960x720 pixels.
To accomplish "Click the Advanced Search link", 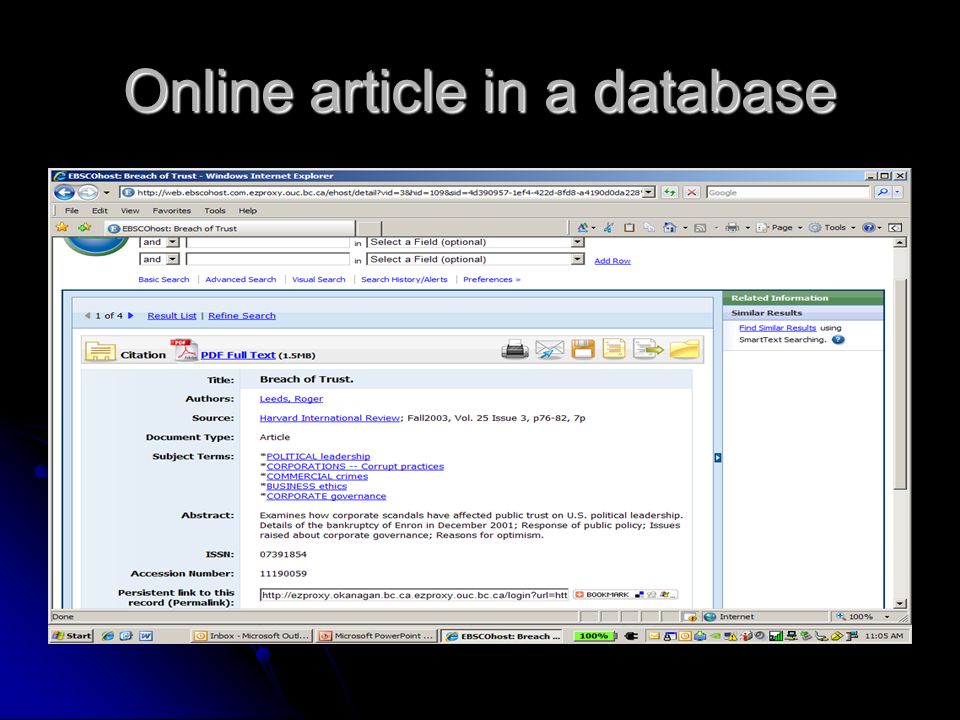I will [241, 279].
